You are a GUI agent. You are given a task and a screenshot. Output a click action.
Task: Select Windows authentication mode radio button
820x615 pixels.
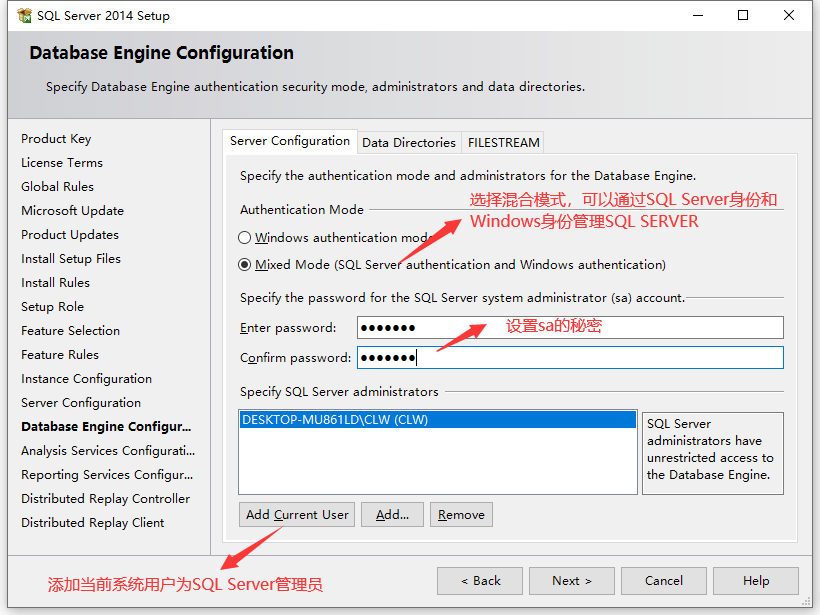click(244, 238)
